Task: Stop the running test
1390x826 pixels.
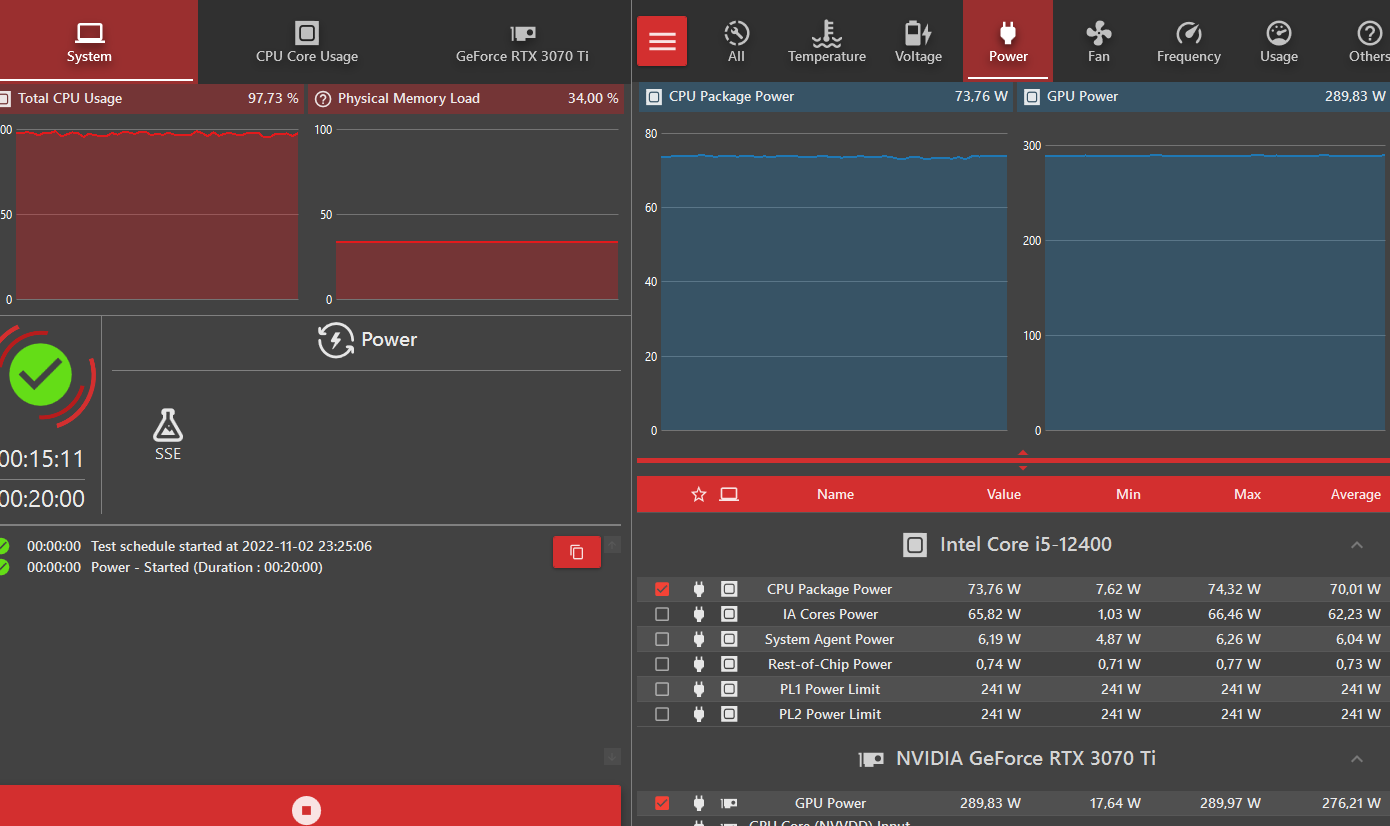Action: tap(307, 809)
